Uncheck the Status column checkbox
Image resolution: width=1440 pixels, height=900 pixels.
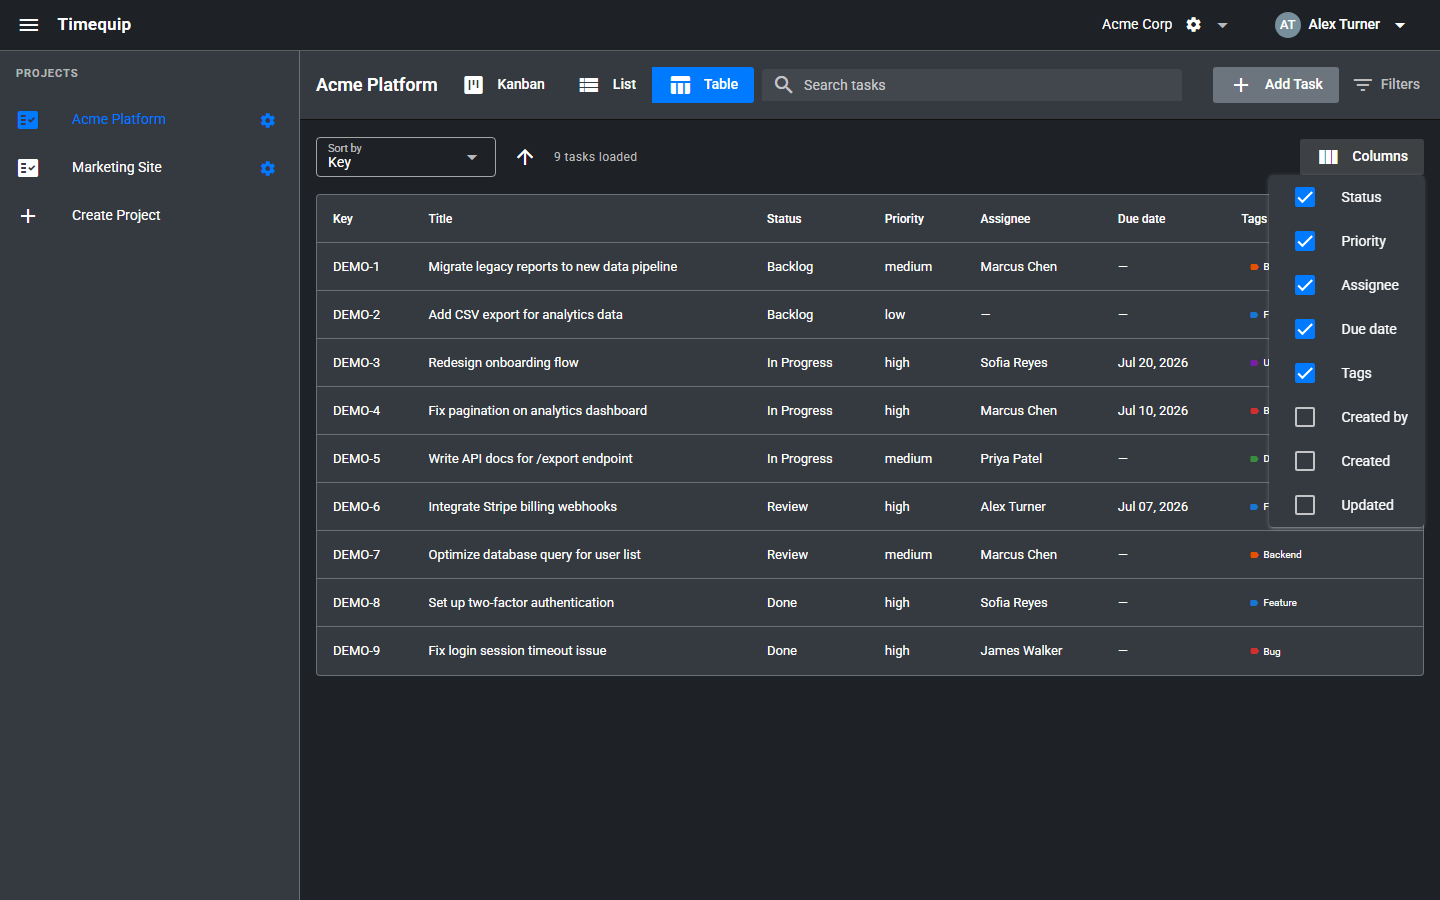(1305, 197)
